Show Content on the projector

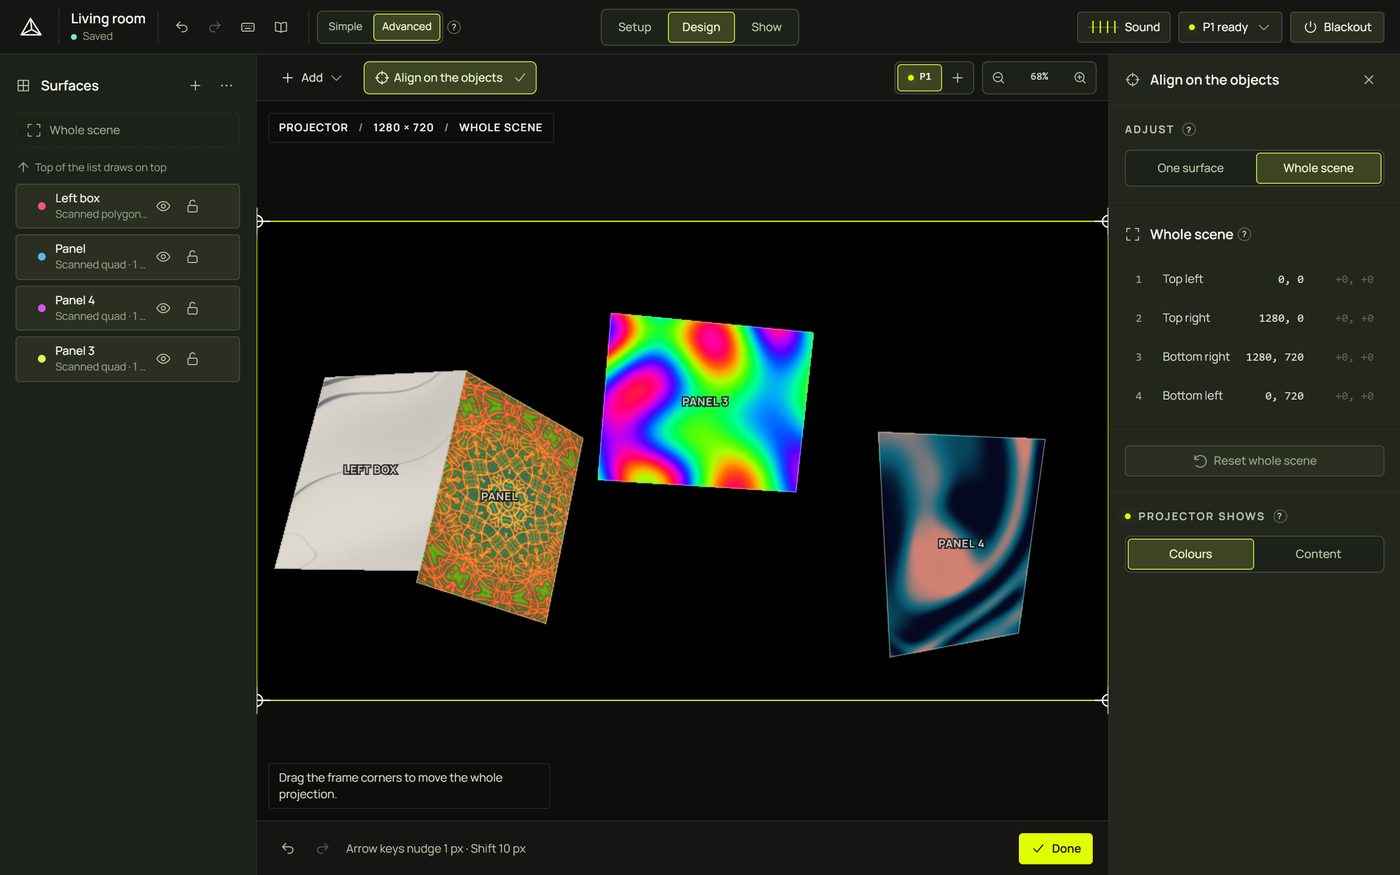pos(1318,554)
